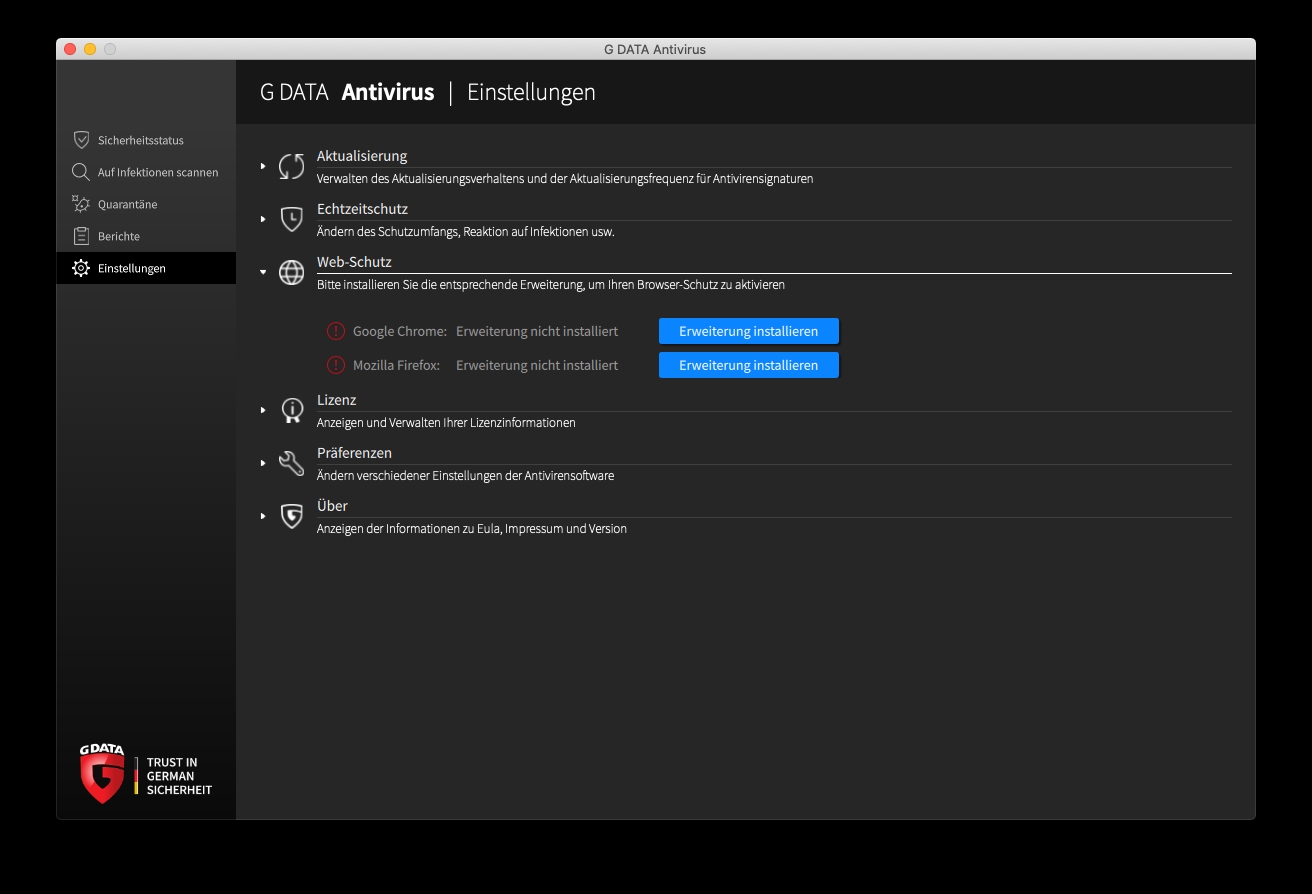Click the Web-Schutz heading

(x=354, y=262)
